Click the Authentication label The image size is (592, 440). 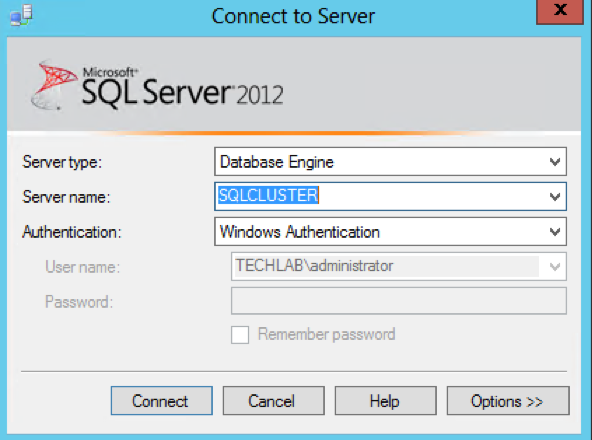tap(72, 232)
